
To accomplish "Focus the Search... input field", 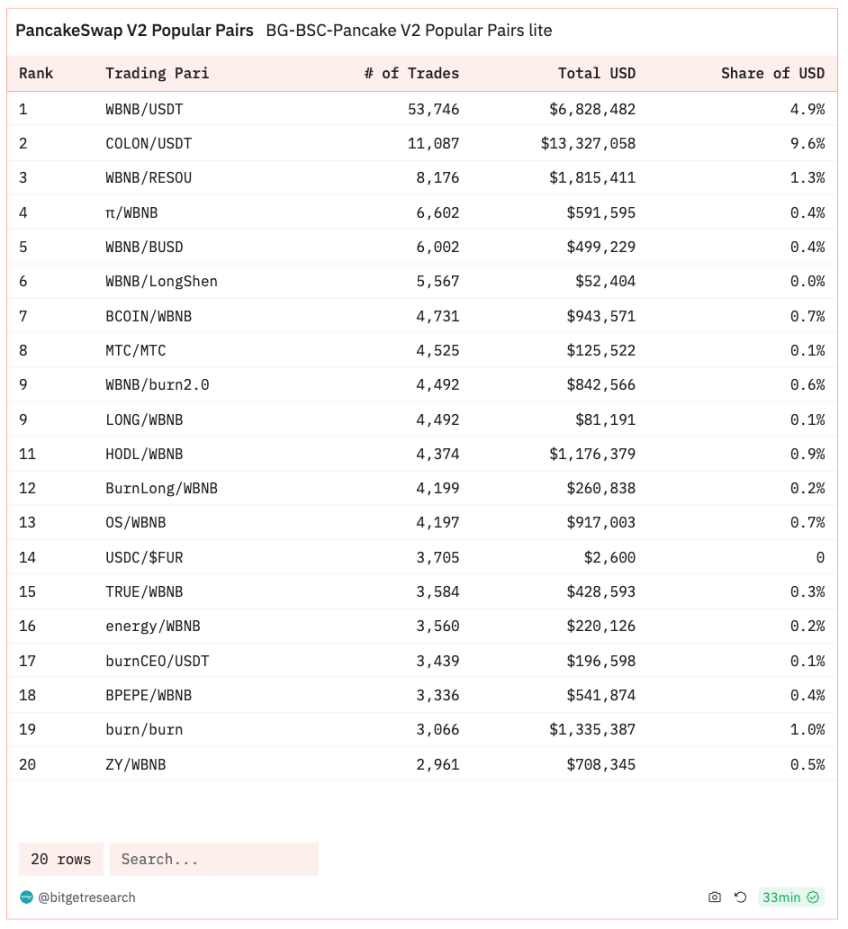I will point(214,858).
